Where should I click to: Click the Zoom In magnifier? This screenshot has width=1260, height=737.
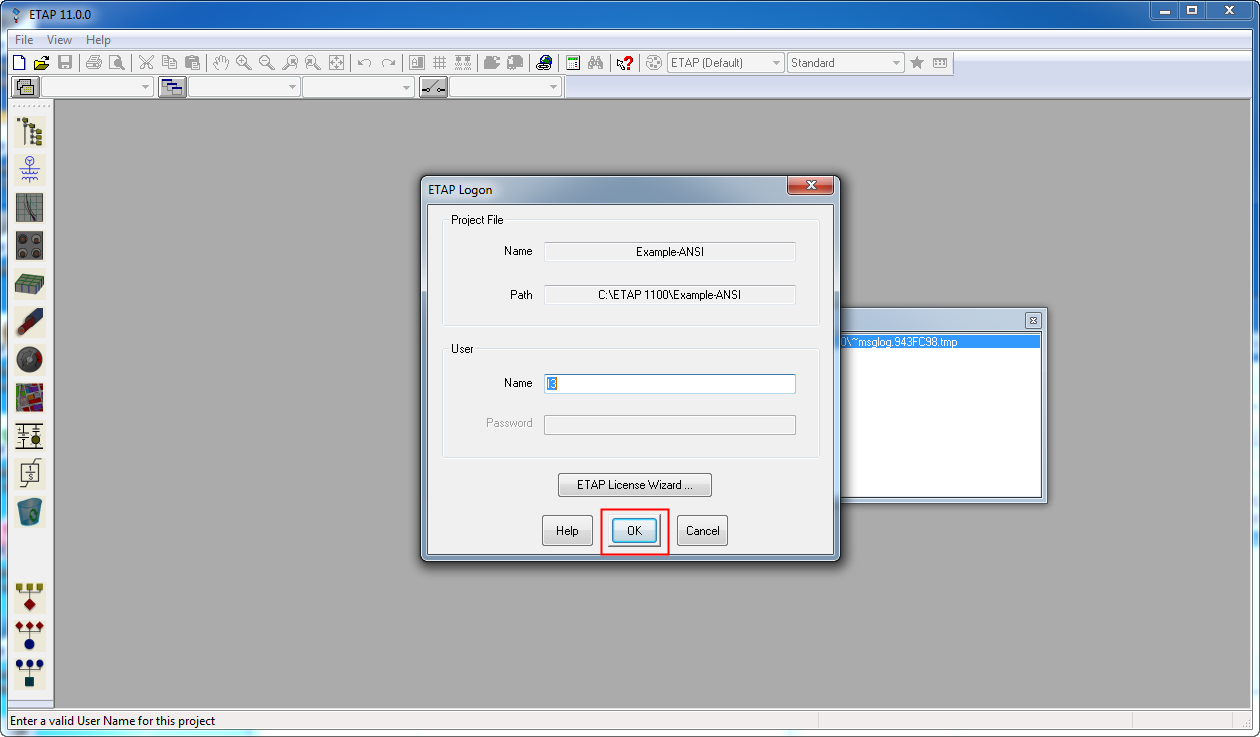point(244,63)
